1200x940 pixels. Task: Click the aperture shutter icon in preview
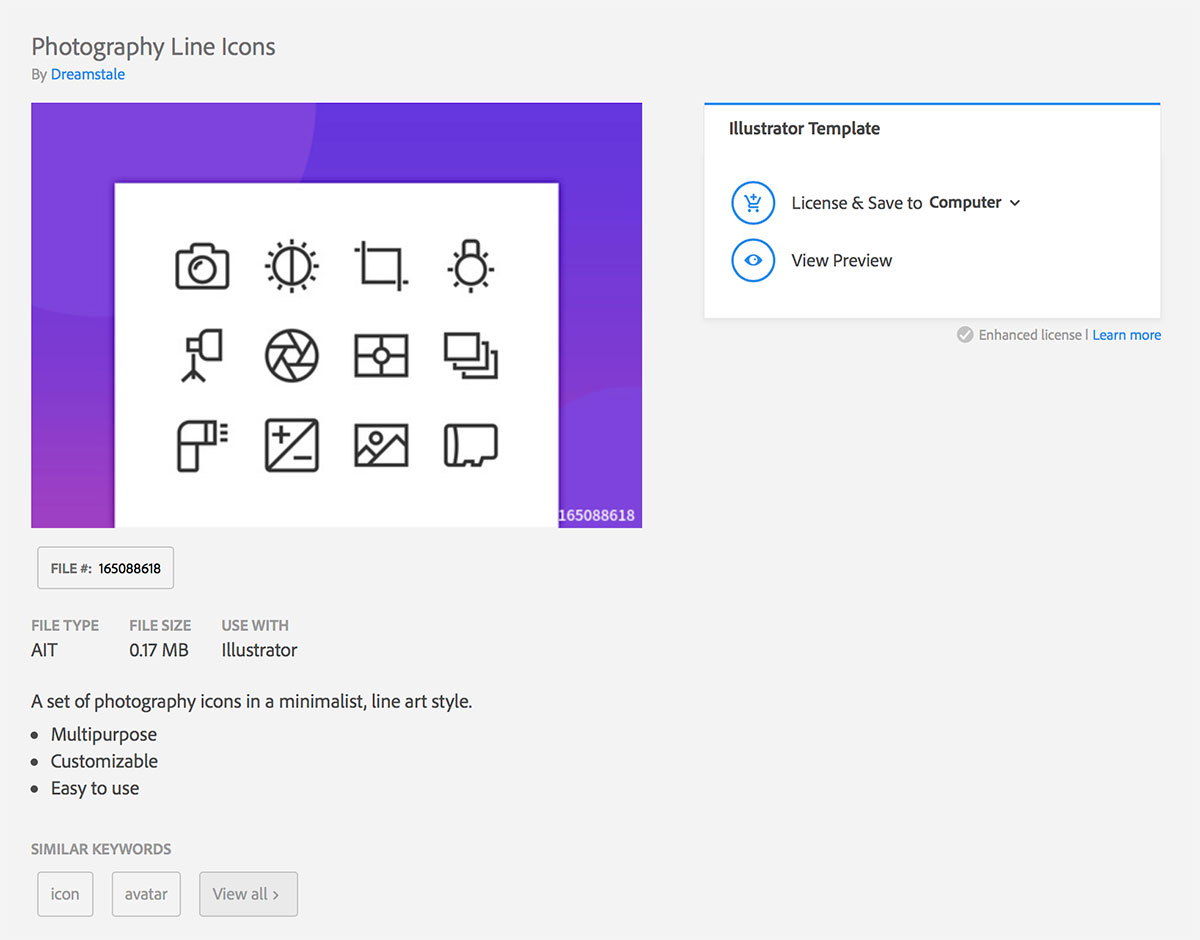coord(291,355)
